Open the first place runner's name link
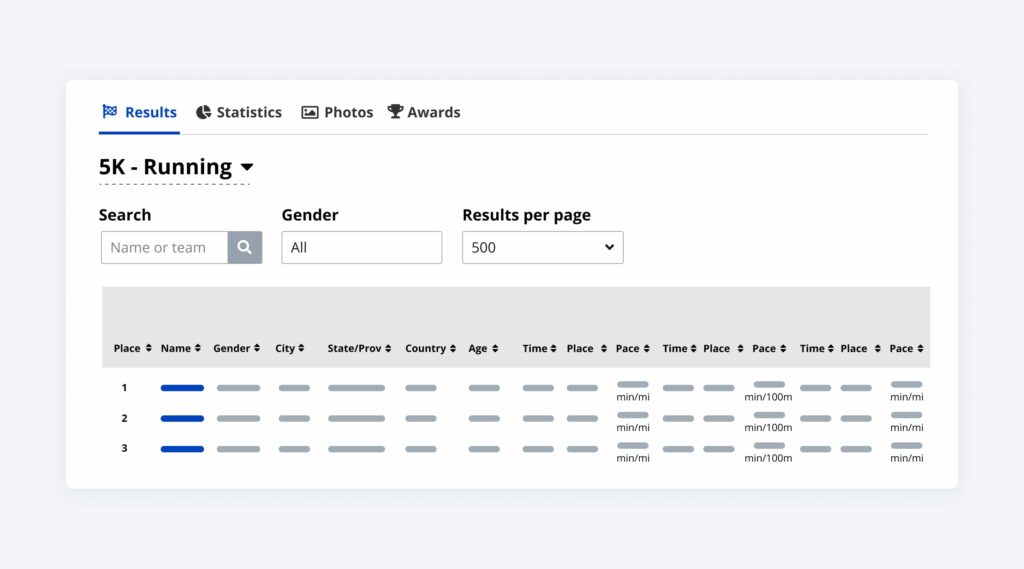Screen dimensions: 1024x569 [182, 388]
